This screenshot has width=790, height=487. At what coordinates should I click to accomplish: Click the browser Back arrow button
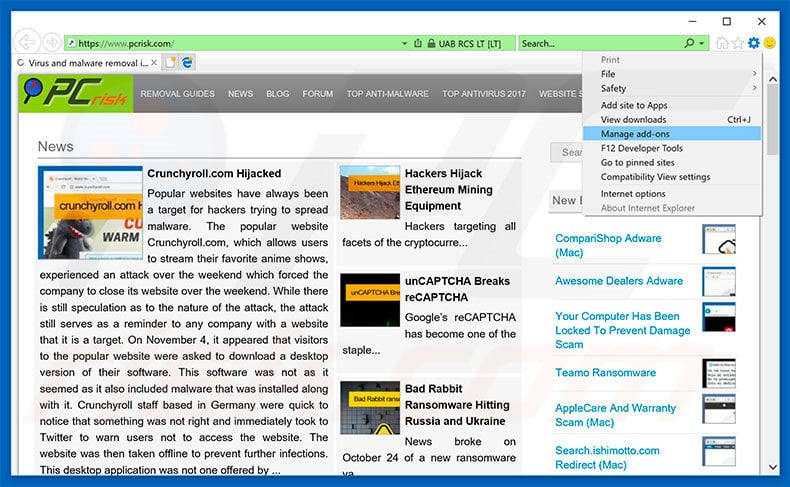click(x=27, y=42)
